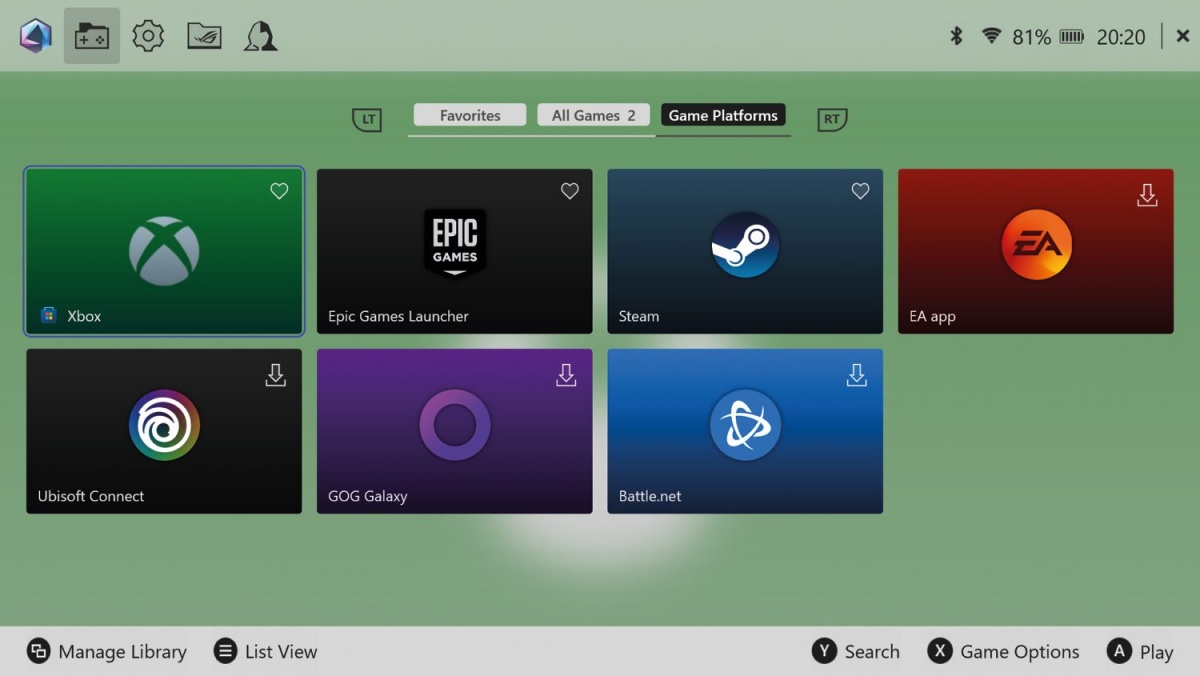This screenshot has height=676, width=1200.
Task: Click the Battle.net logo
Action: click(745, 425)
